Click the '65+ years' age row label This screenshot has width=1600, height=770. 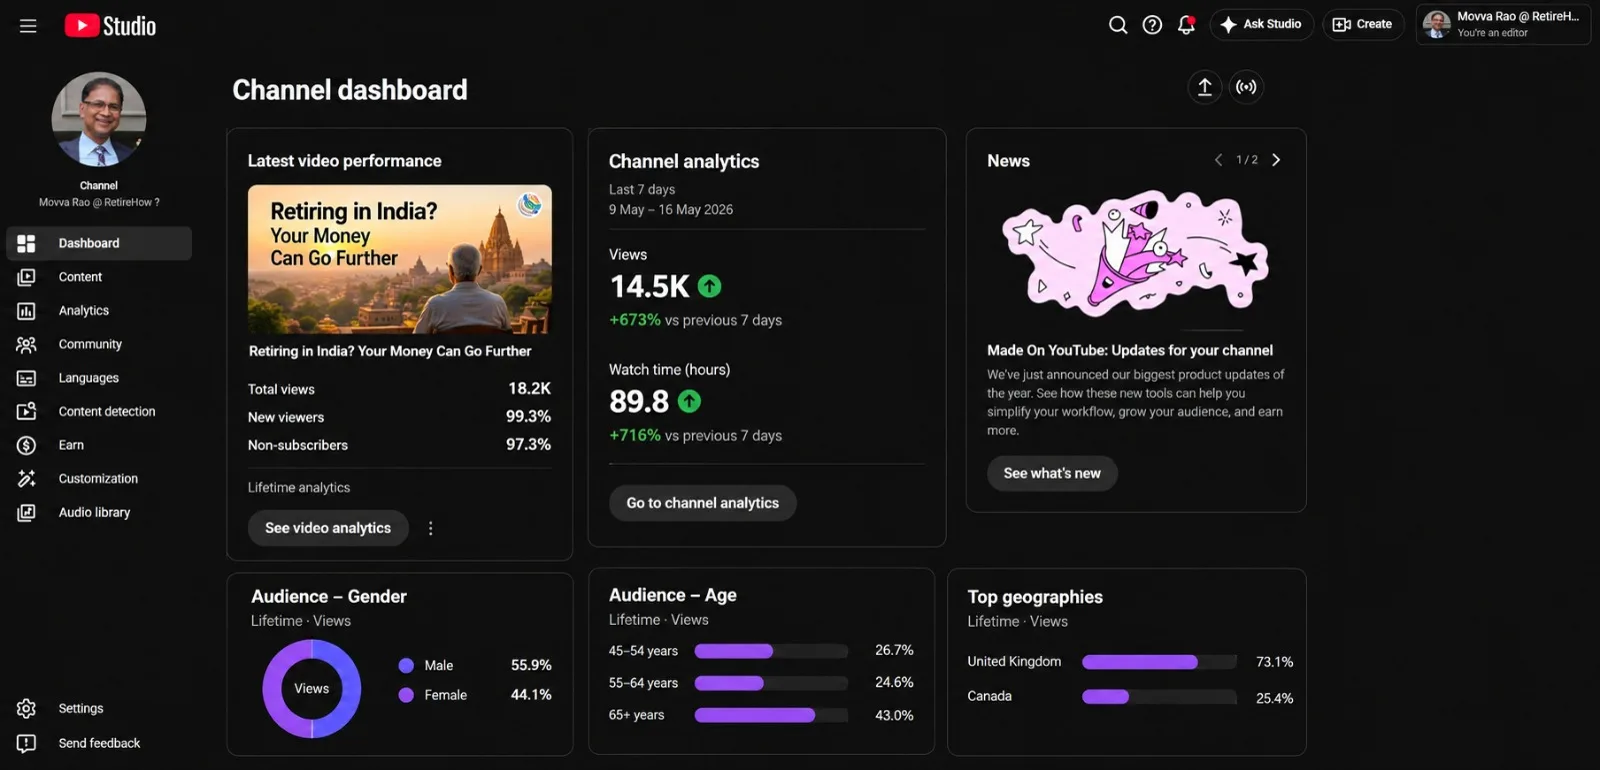tap(636, 715)
